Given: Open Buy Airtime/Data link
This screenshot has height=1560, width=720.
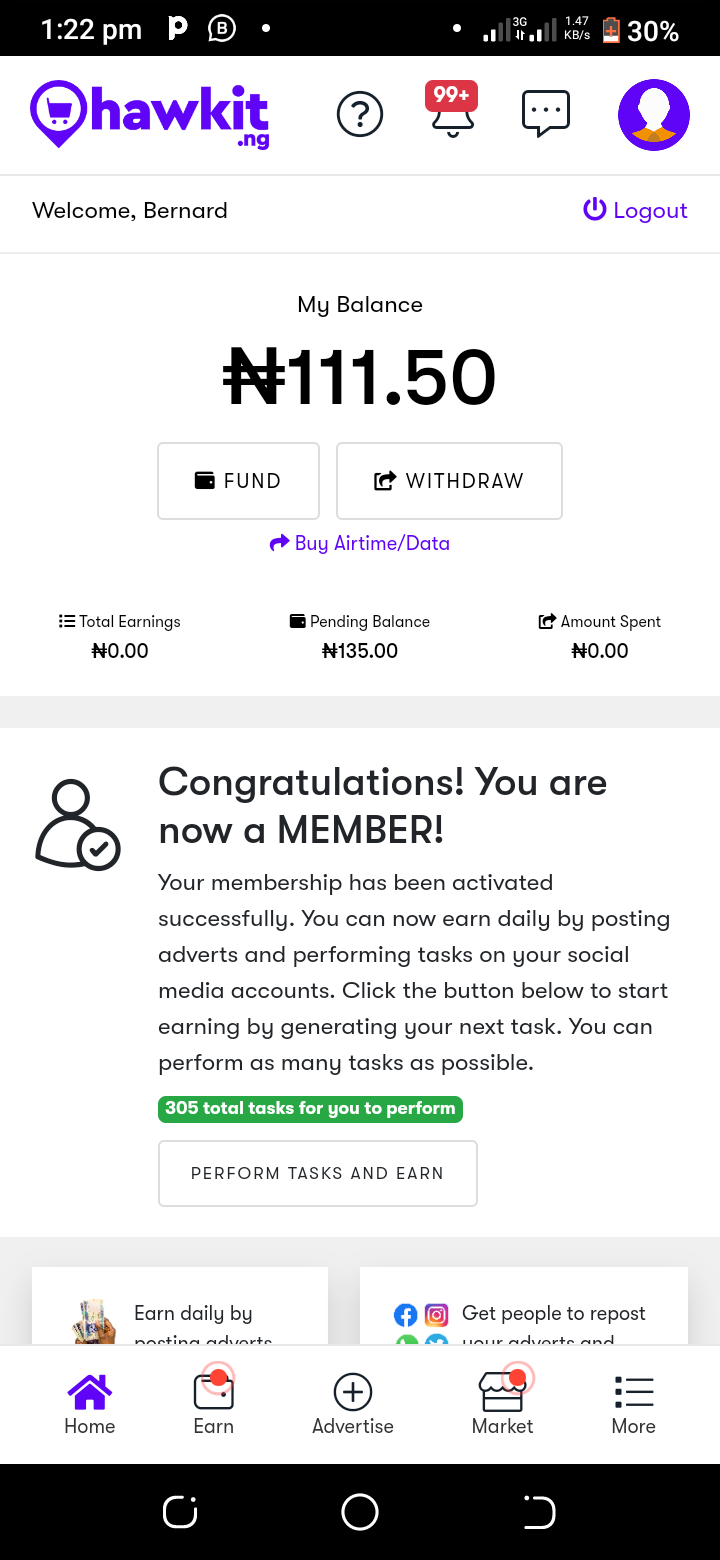Looking at the screenshot, I should click(x=360, y=543).
